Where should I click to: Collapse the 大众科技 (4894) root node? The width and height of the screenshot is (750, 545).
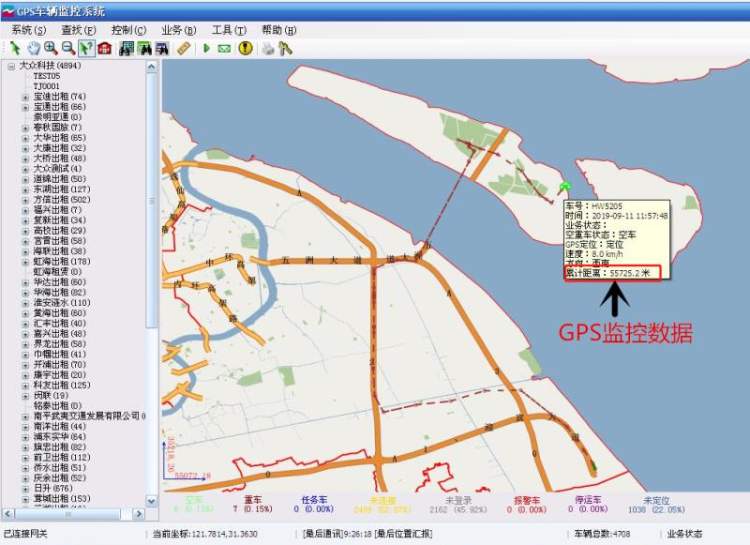[11, 66]
